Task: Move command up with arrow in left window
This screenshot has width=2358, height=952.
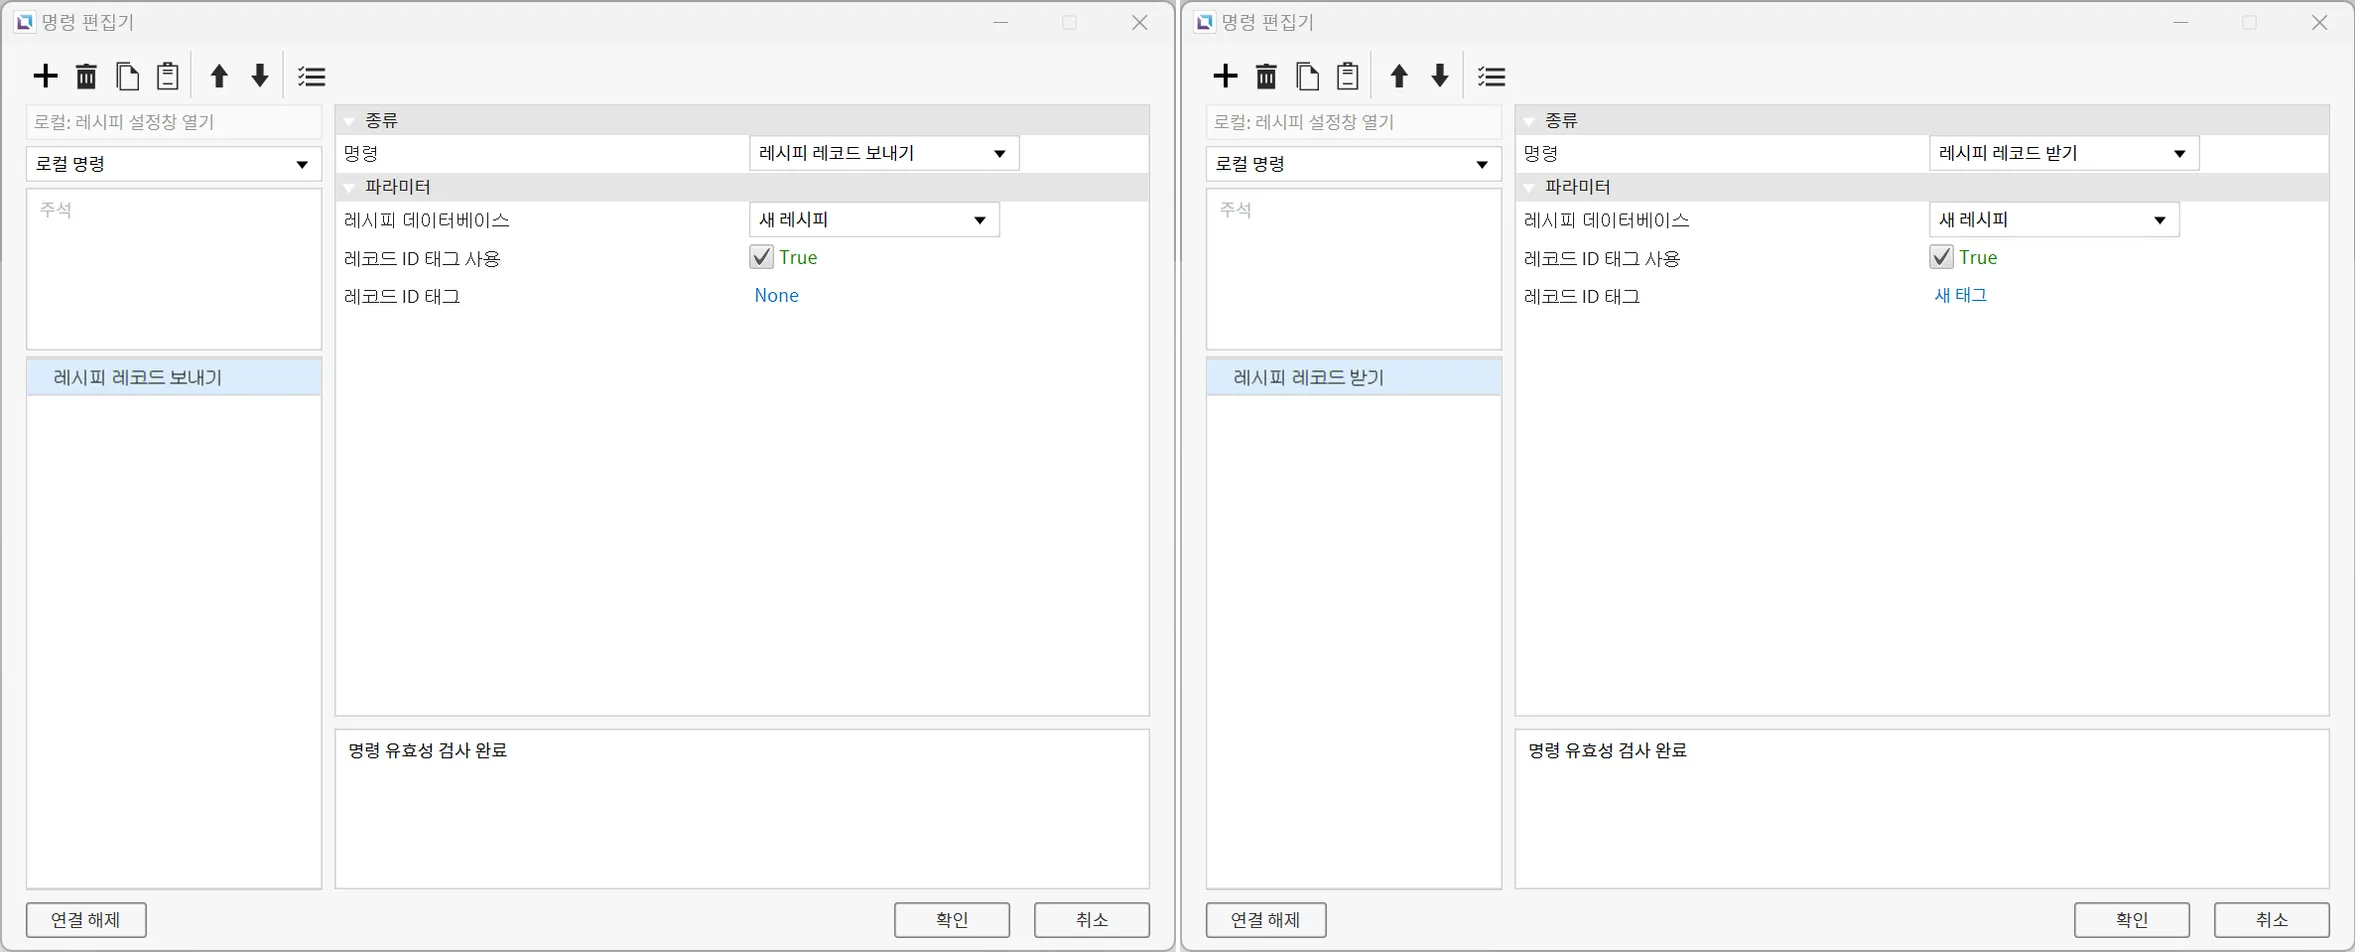Action: pos(219,76)
